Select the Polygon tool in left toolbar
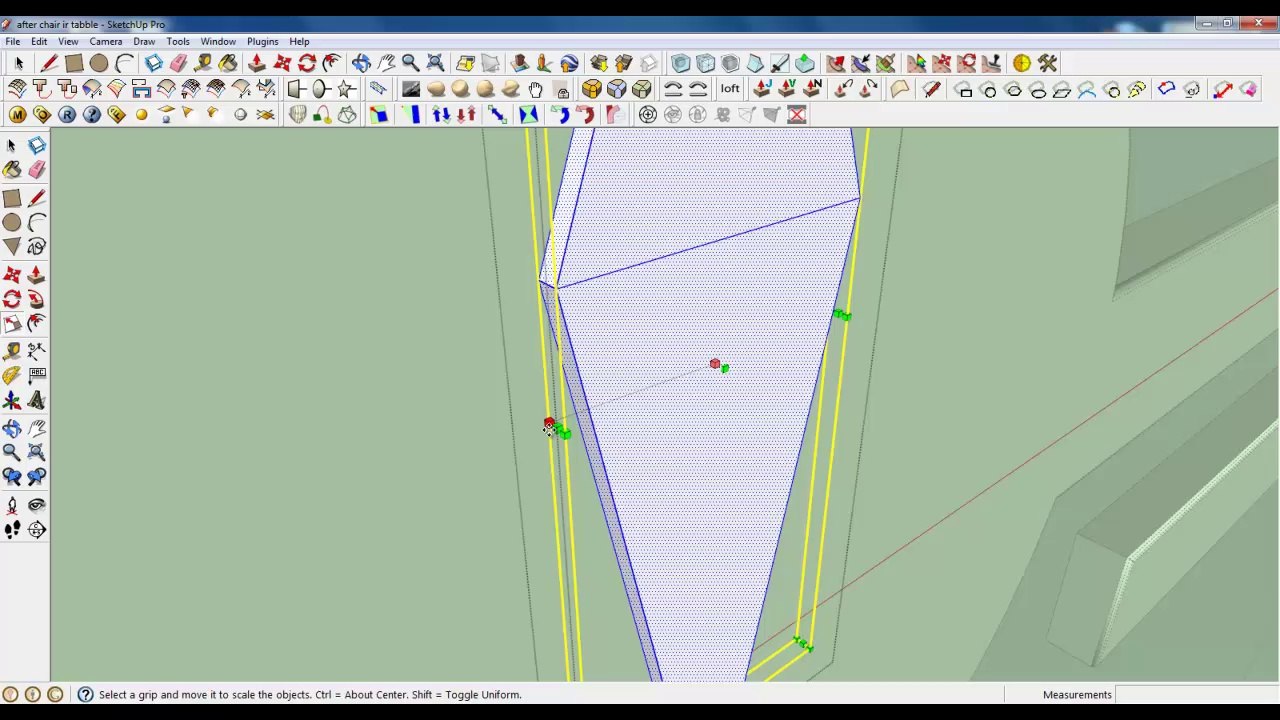The width and height of the screenshot is (1280, 720). click(x=12, y=247)
